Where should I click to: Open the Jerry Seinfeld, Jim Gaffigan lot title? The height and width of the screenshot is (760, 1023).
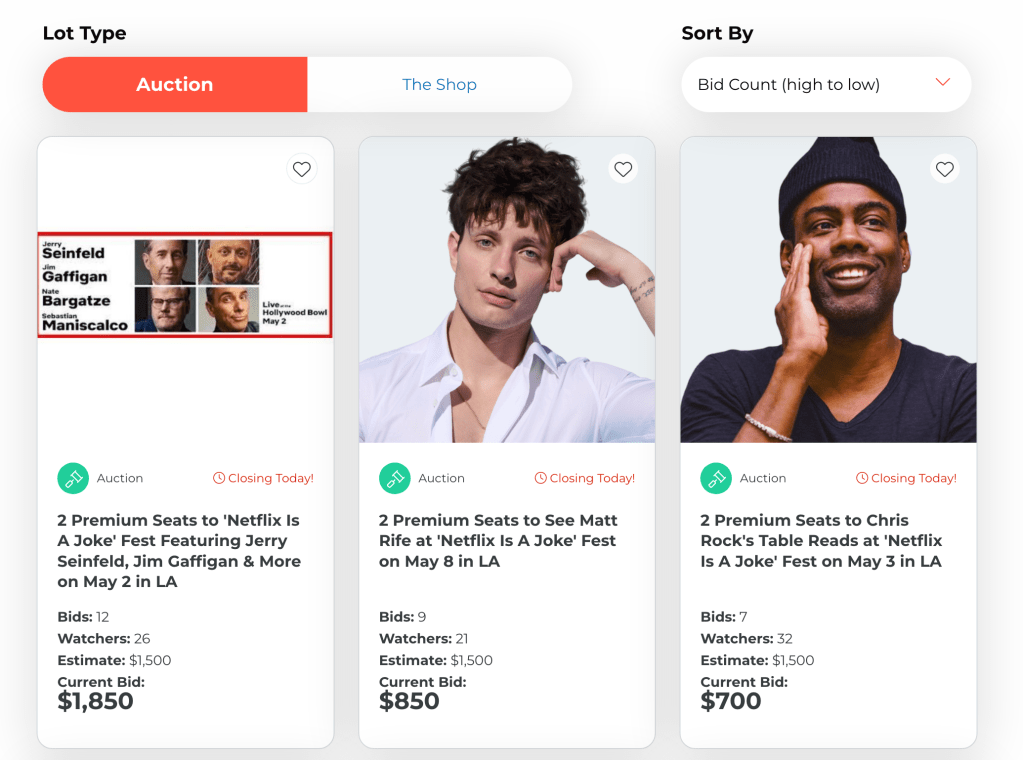click(178, 551)
